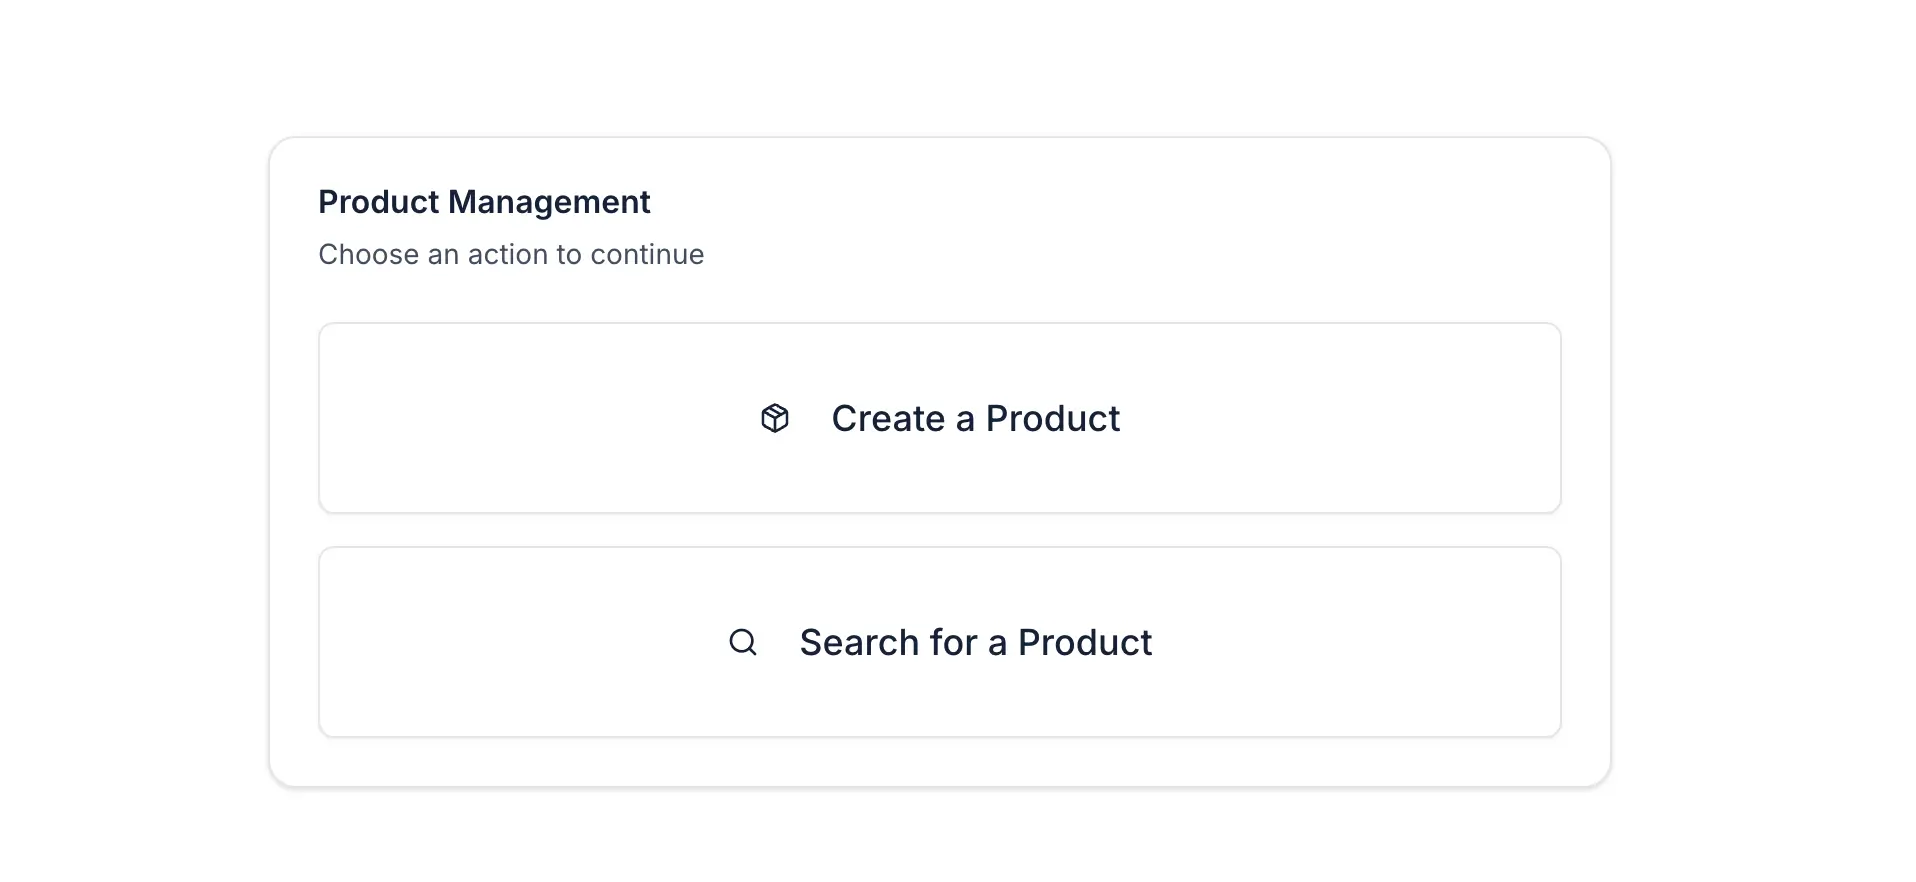The image size is (1916, 882).
Task: Hit the package icon to create a product
Action: (x=774, y=418)
